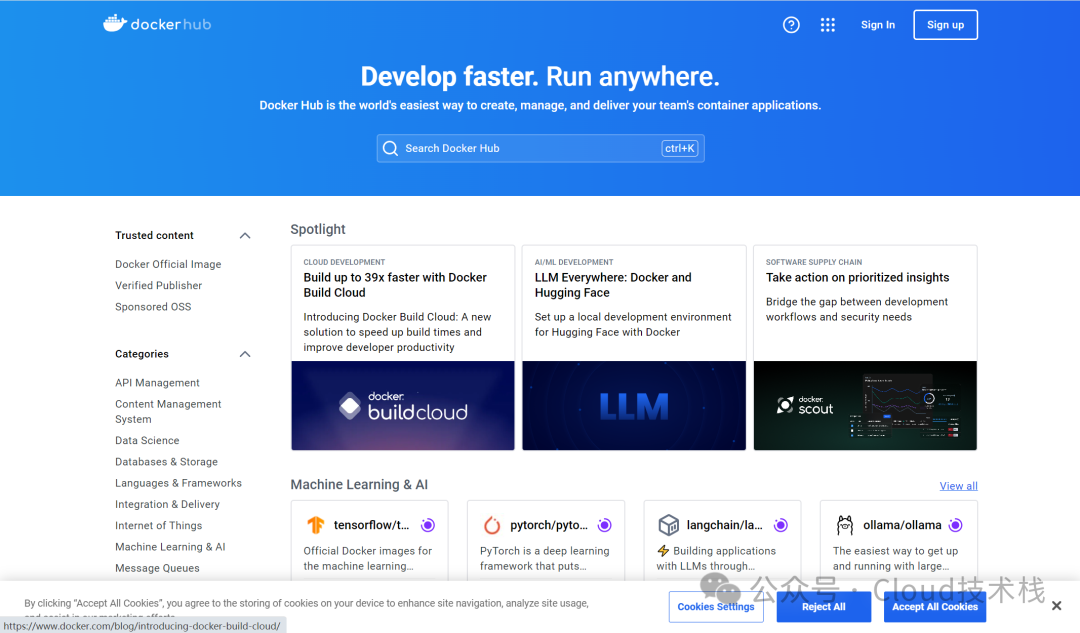Click the Sign In link

pos(878,25)
